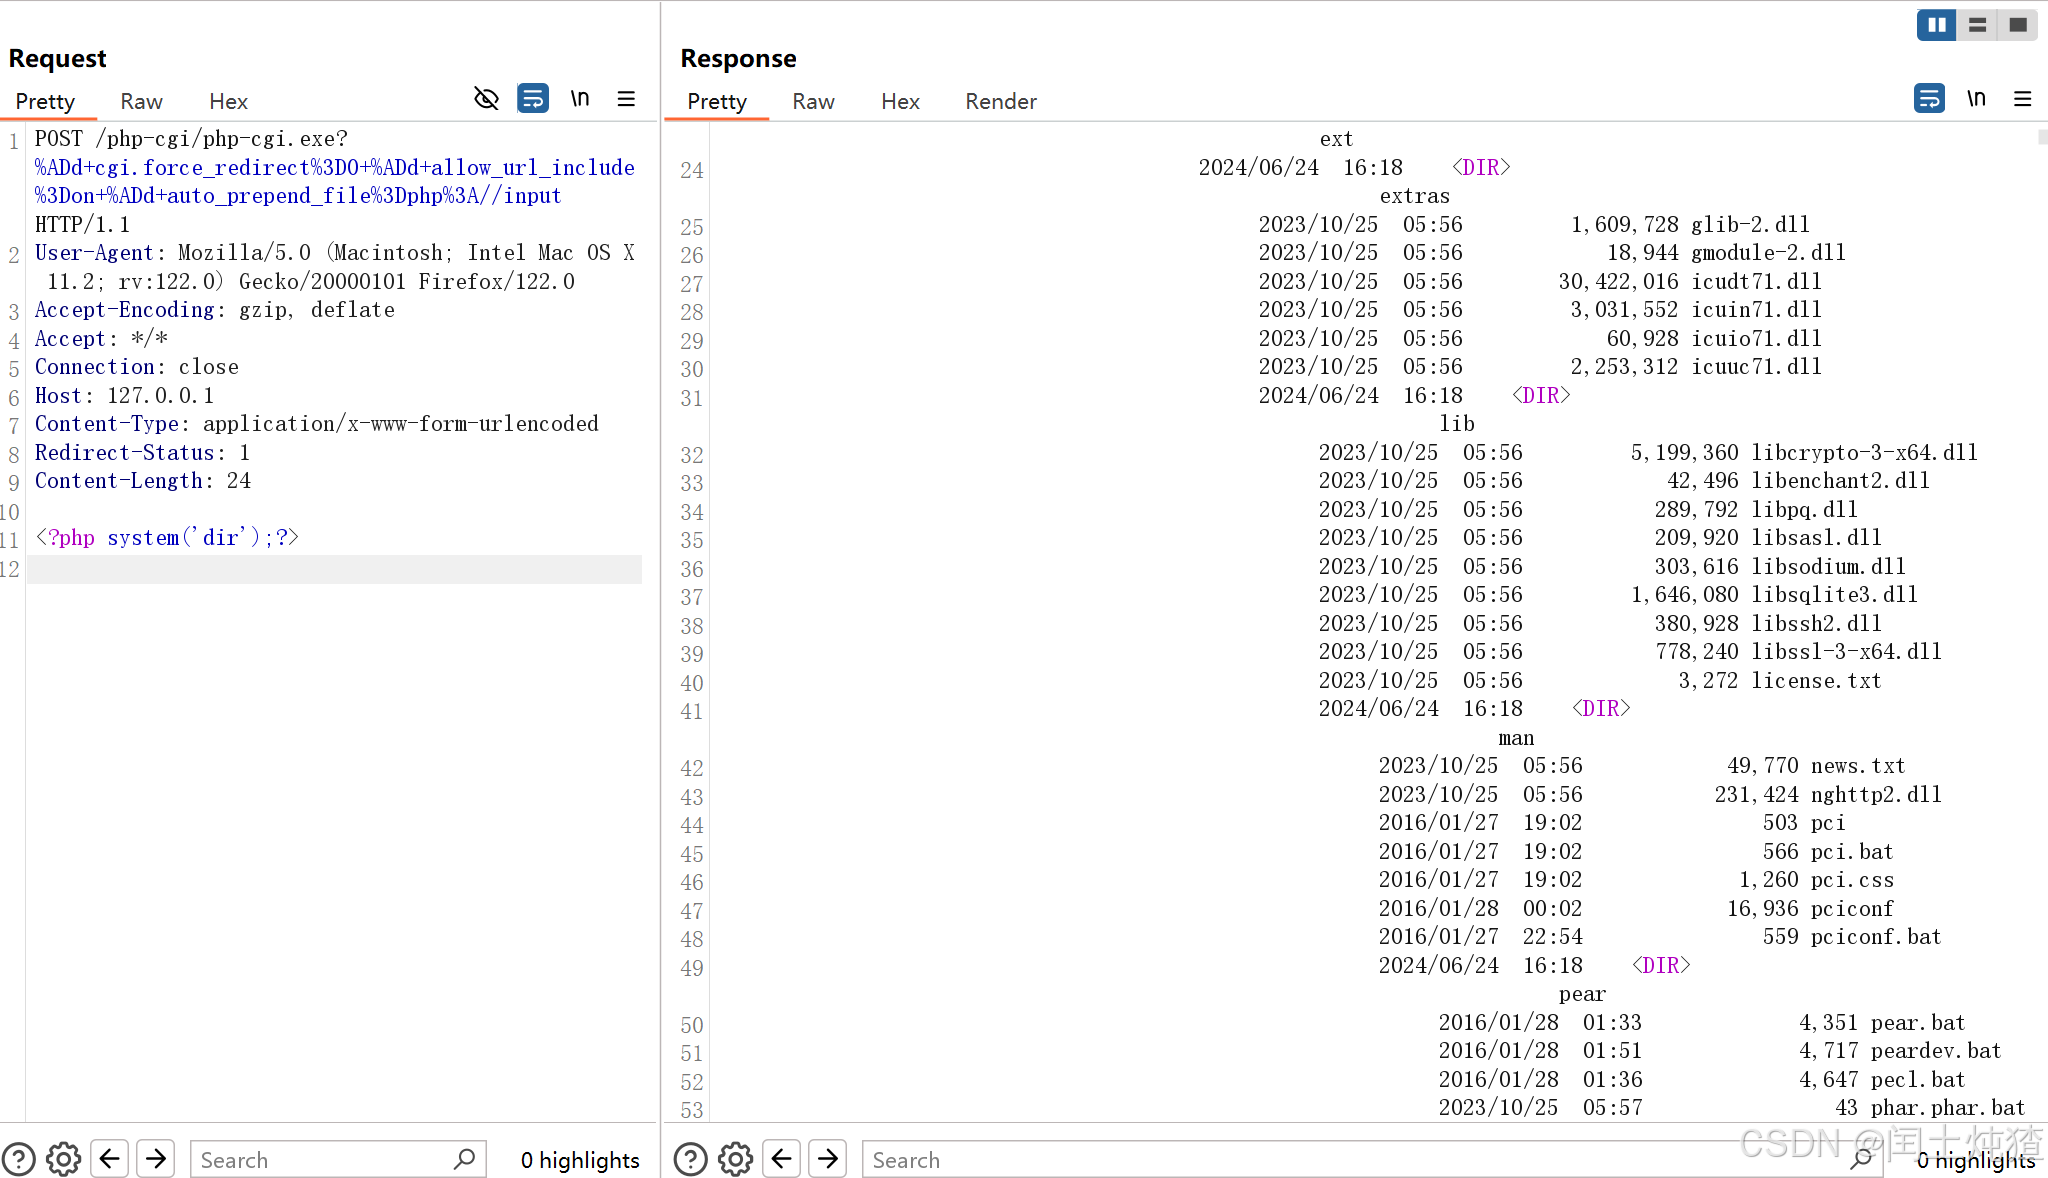
Task: Show newline characters in Response panel
Action: click(x=1976, y=98)
